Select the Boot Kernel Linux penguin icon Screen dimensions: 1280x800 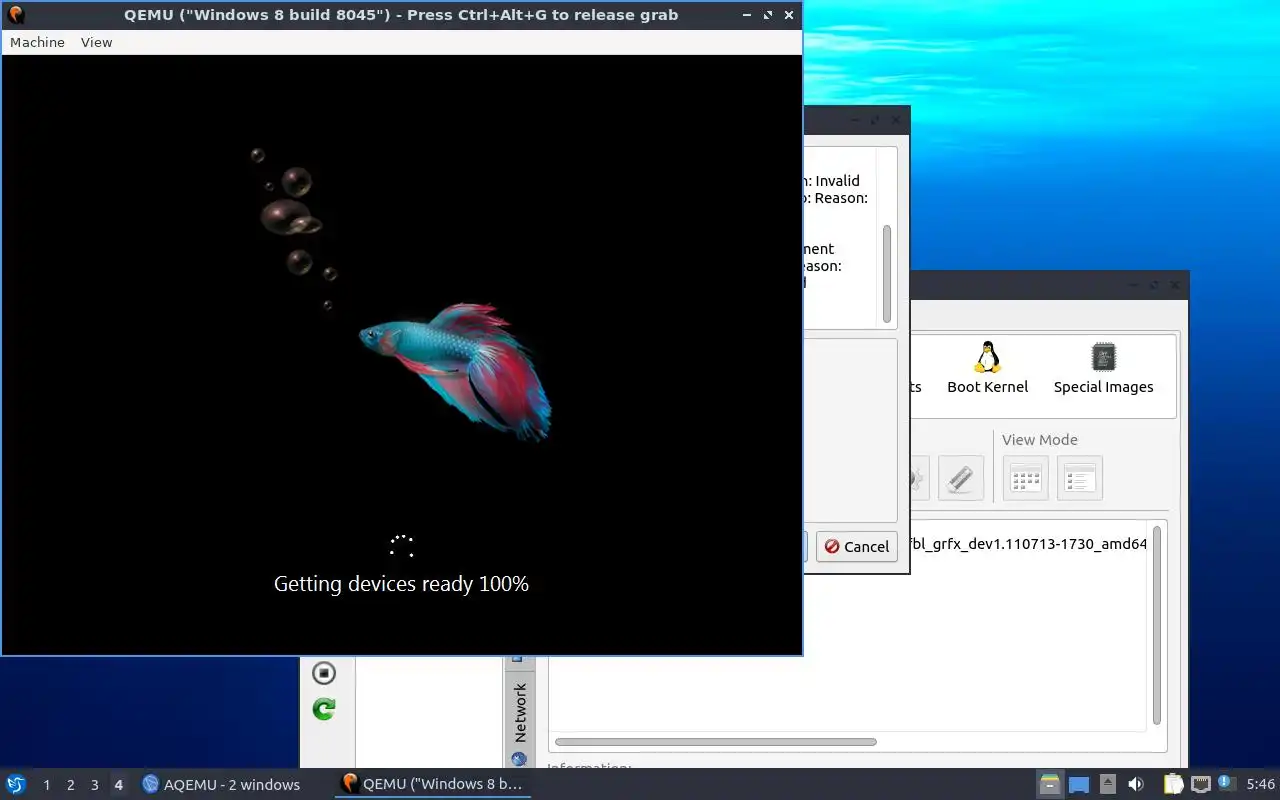[x=987, y=368]
